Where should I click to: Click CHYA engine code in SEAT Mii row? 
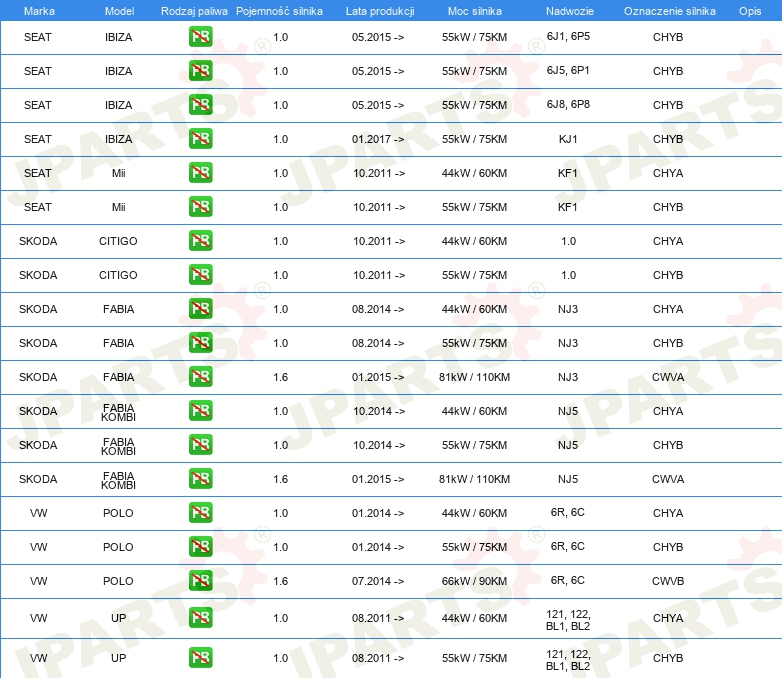pos(668,173)
